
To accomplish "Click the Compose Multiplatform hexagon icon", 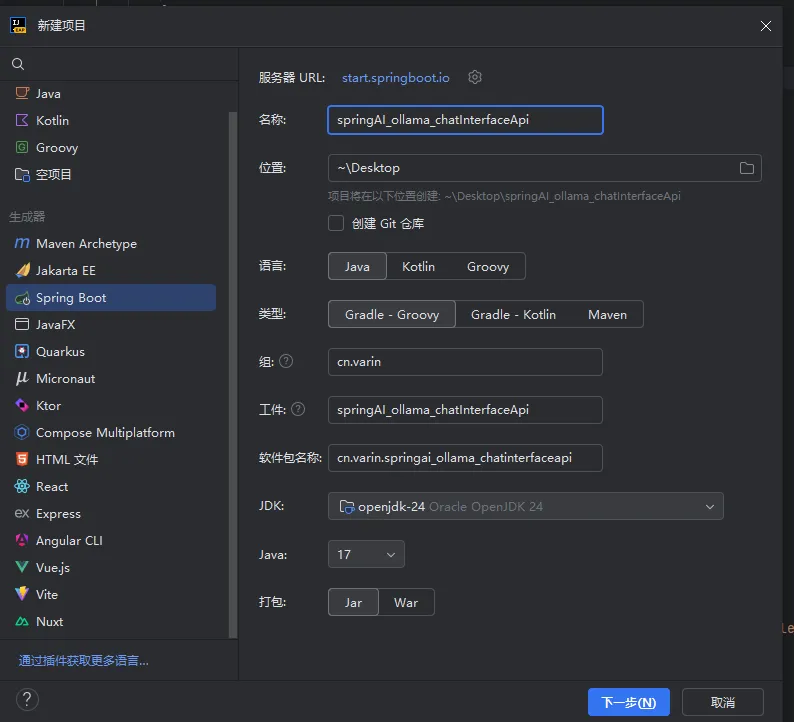I will (22, 432).
